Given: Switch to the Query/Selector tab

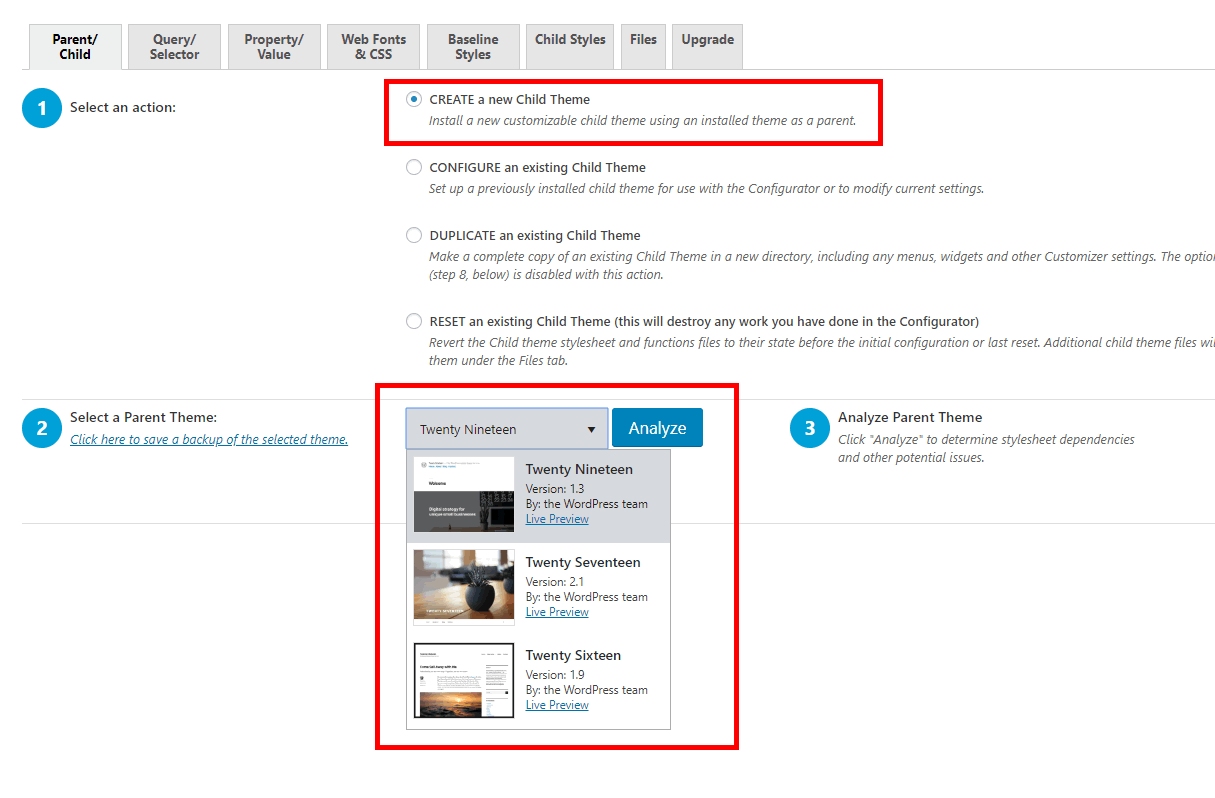Looking at the screenshot, I should tap(175, 47).
